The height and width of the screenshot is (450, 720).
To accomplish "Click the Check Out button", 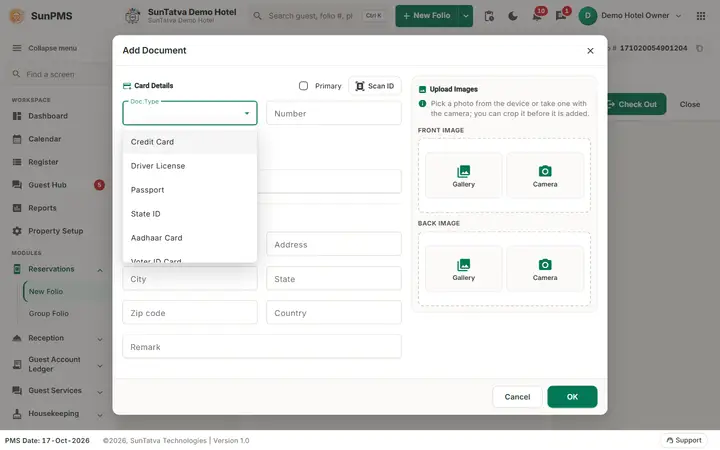I will click(x=637, y=104).
